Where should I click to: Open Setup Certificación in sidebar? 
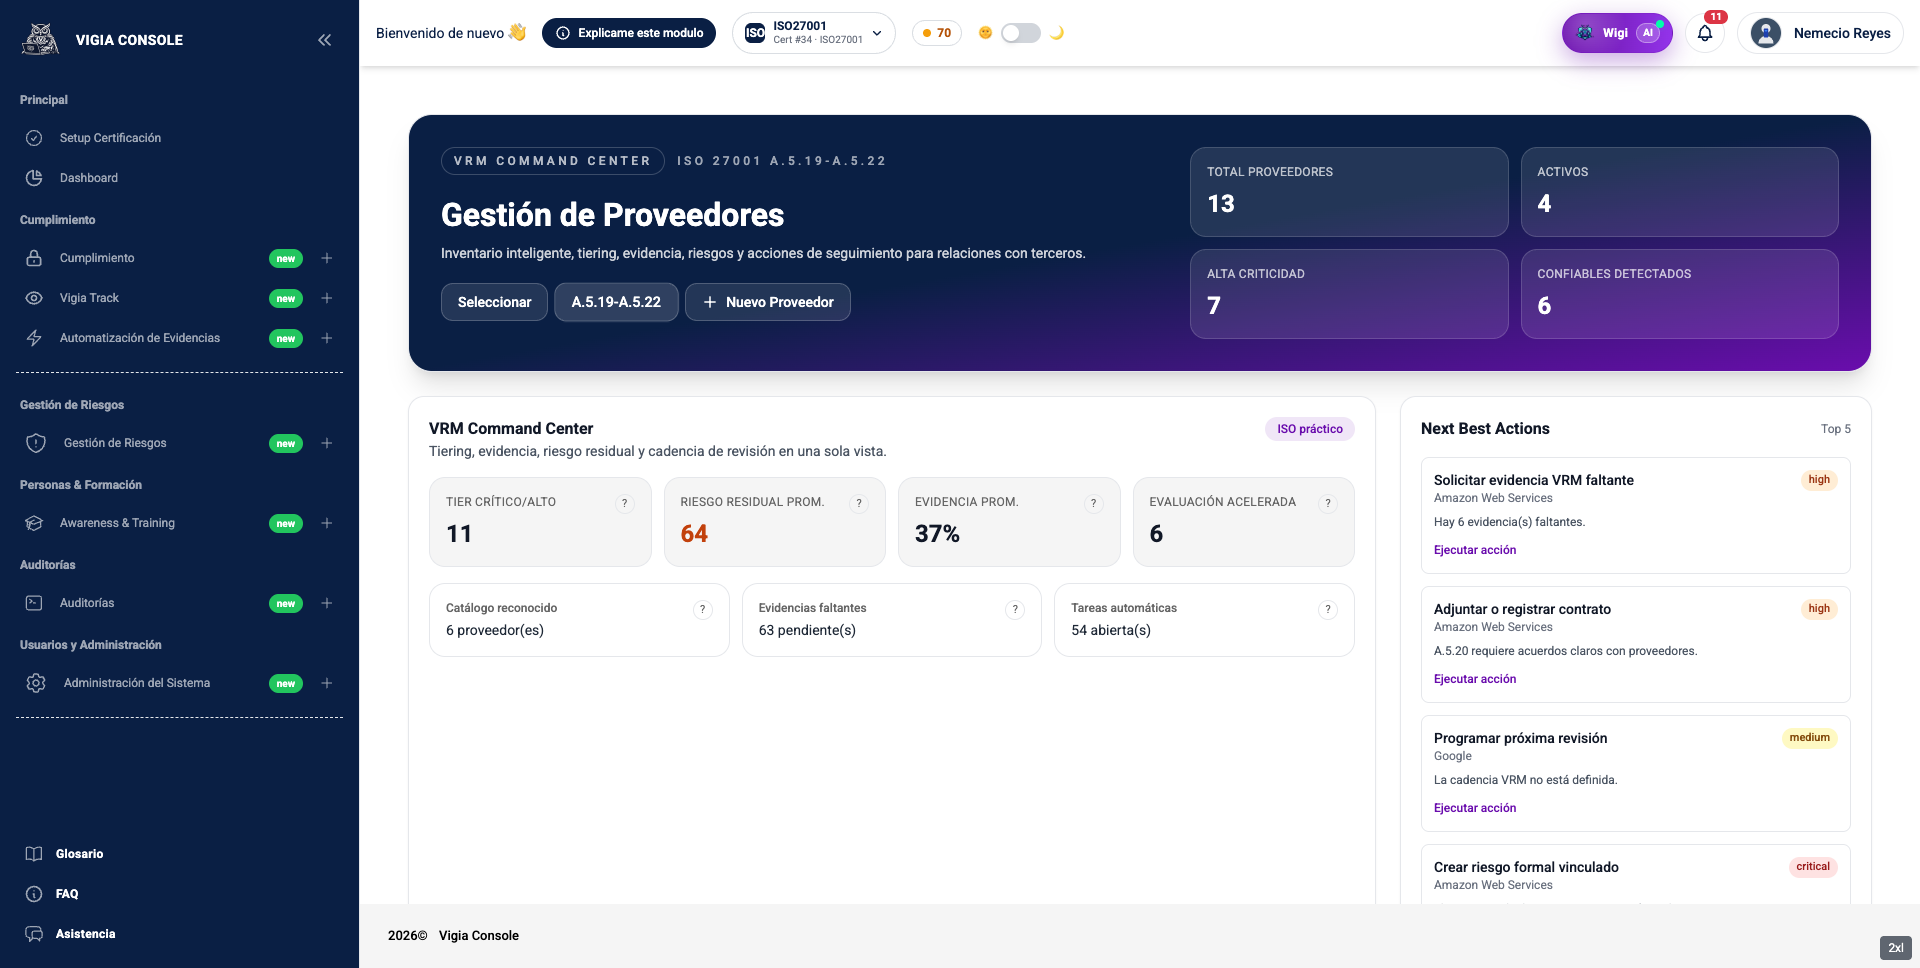[110, 138]
